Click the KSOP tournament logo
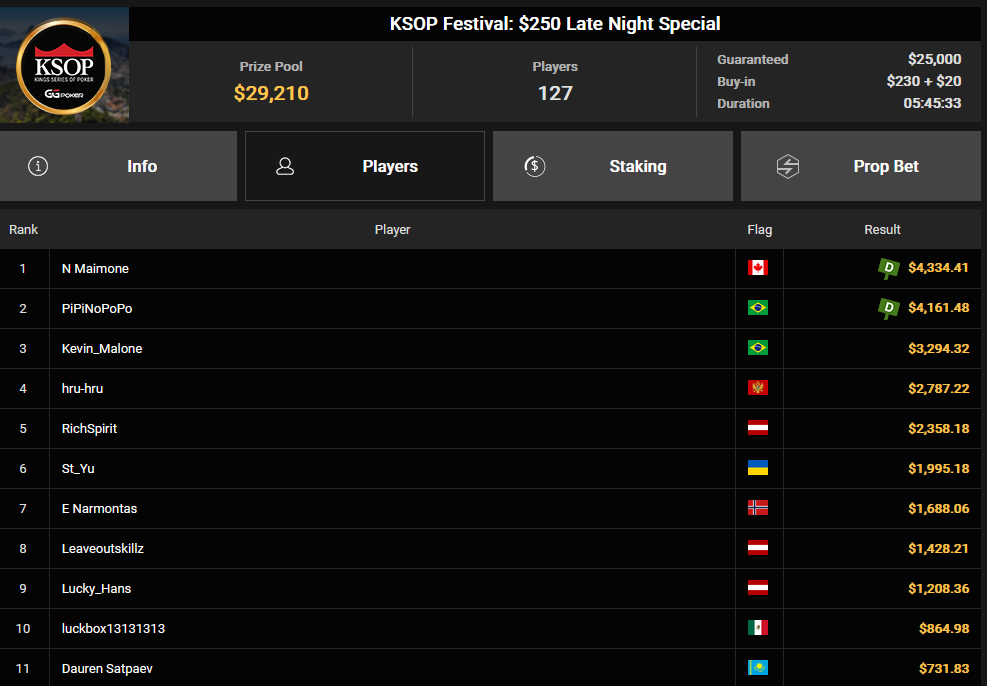This screenshot has width=987, height=686. [64, 65]
